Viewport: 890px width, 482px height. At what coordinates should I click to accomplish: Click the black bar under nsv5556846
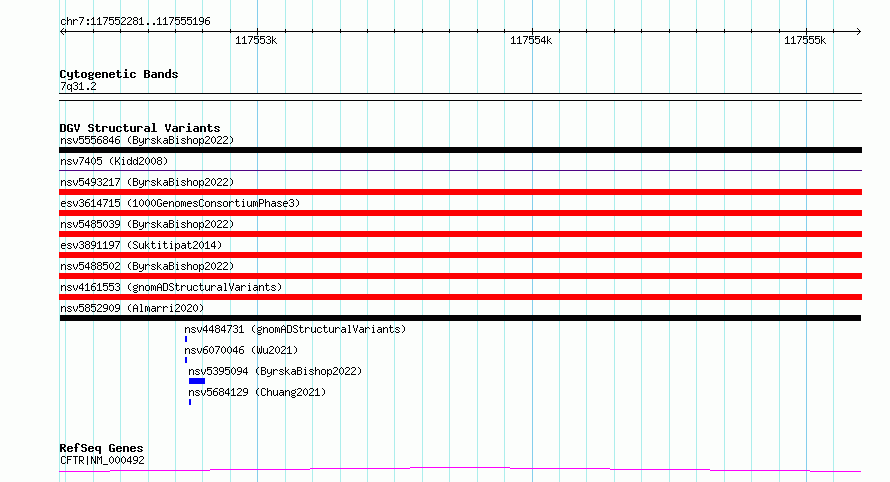point(460,150)
